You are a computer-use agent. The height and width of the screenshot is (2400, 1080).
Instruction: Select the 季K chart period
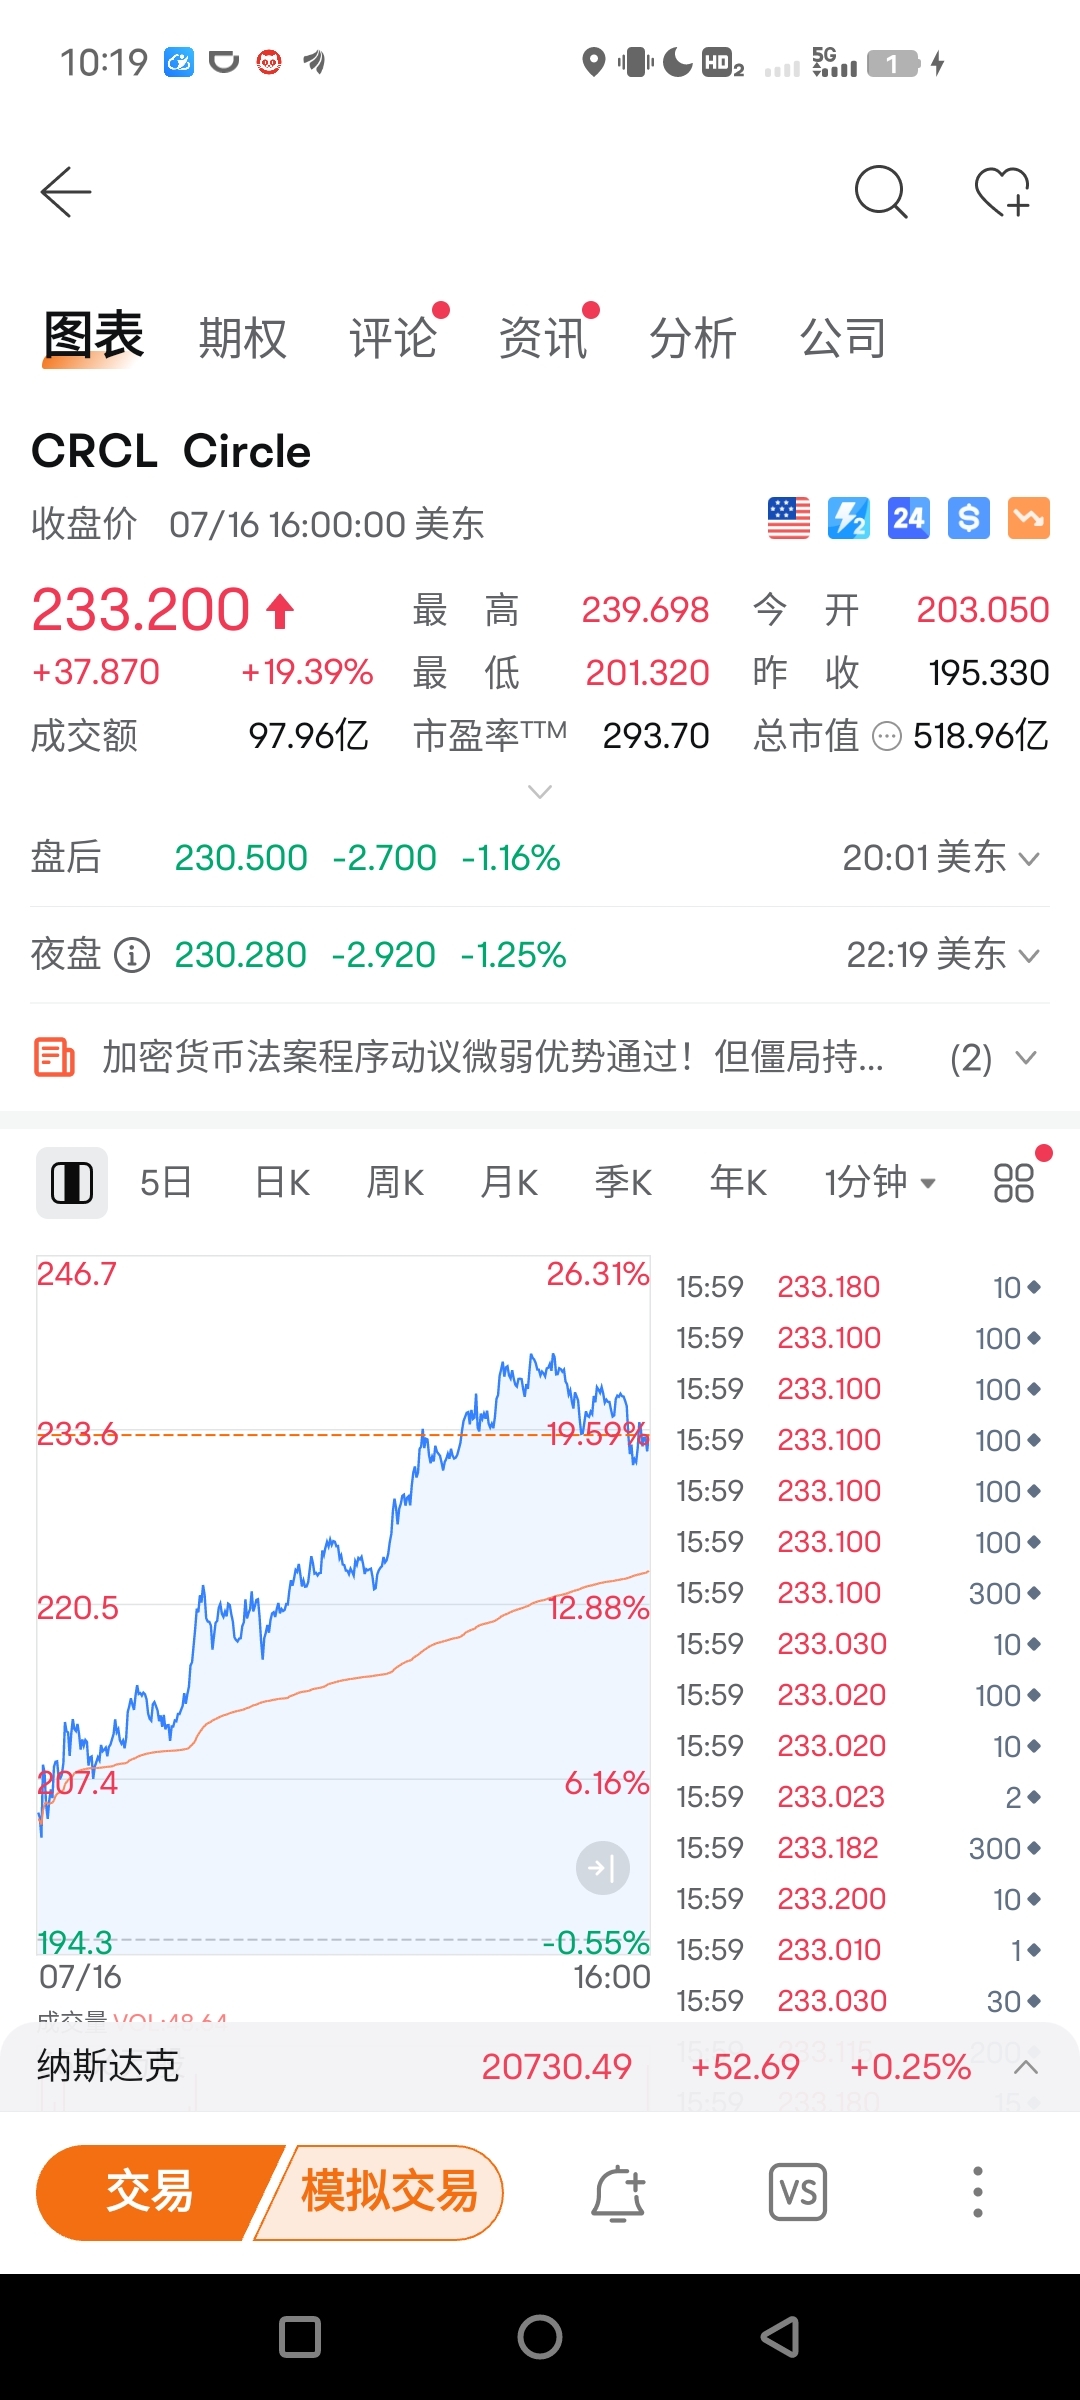pos(623,1183)
